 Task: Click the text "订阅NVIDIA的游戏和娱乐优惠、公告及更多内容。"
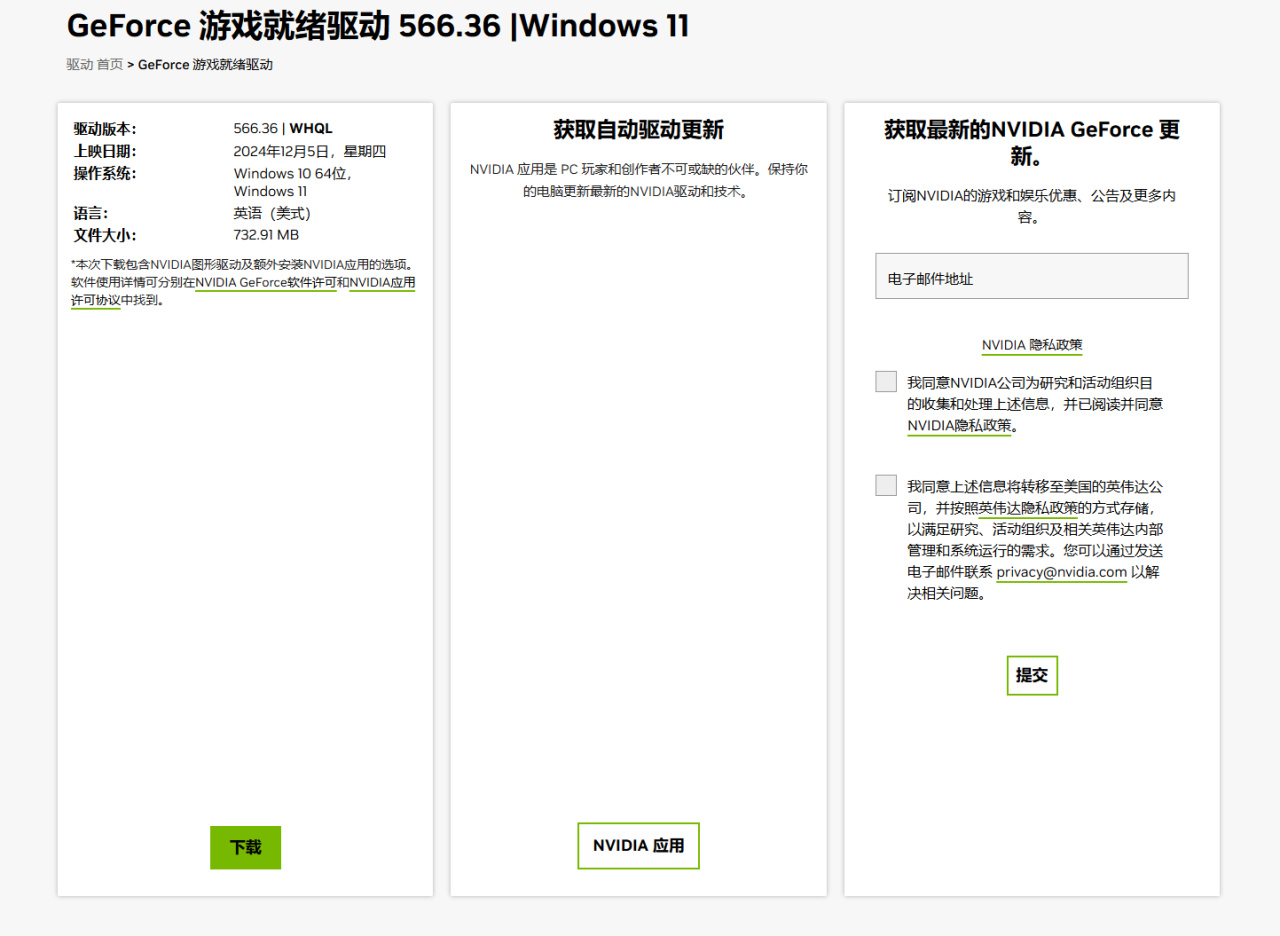tap(1032, 206)
